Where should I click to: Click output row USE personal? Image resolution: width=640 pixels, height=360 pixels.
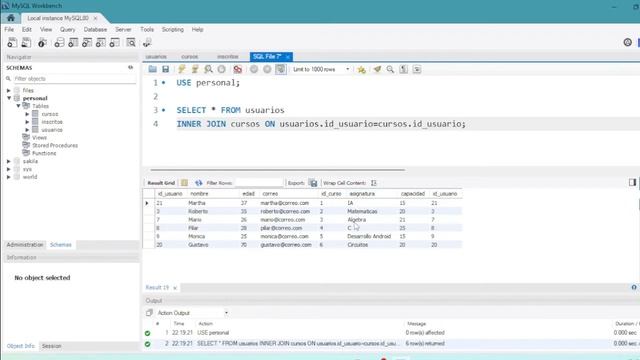pos(213,333)
